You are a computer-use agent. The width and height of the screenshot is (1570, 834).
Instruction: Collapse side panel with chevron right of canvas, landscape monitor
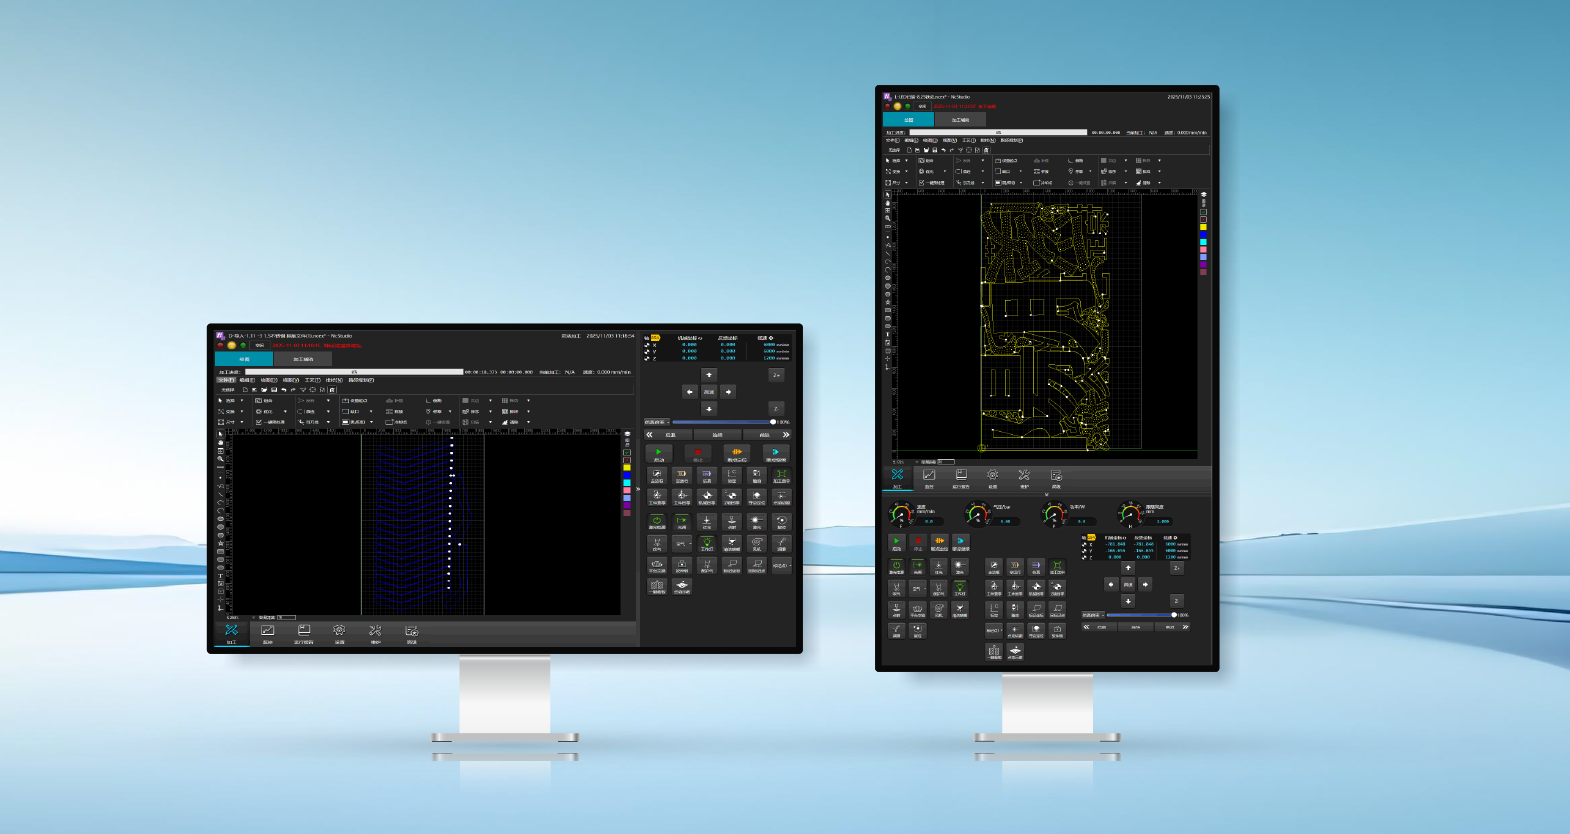[638, 489]
